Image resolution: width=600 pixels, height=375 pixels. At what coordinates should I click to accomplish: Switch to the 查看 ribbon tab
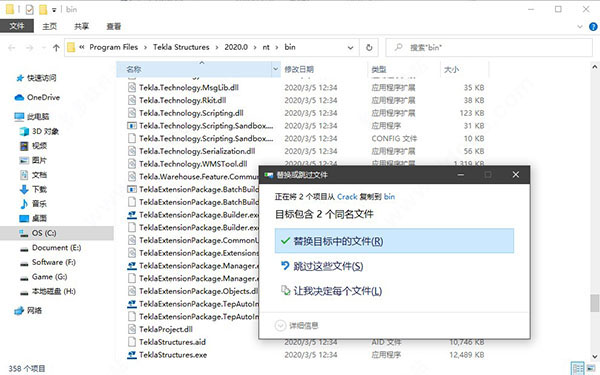114,26
